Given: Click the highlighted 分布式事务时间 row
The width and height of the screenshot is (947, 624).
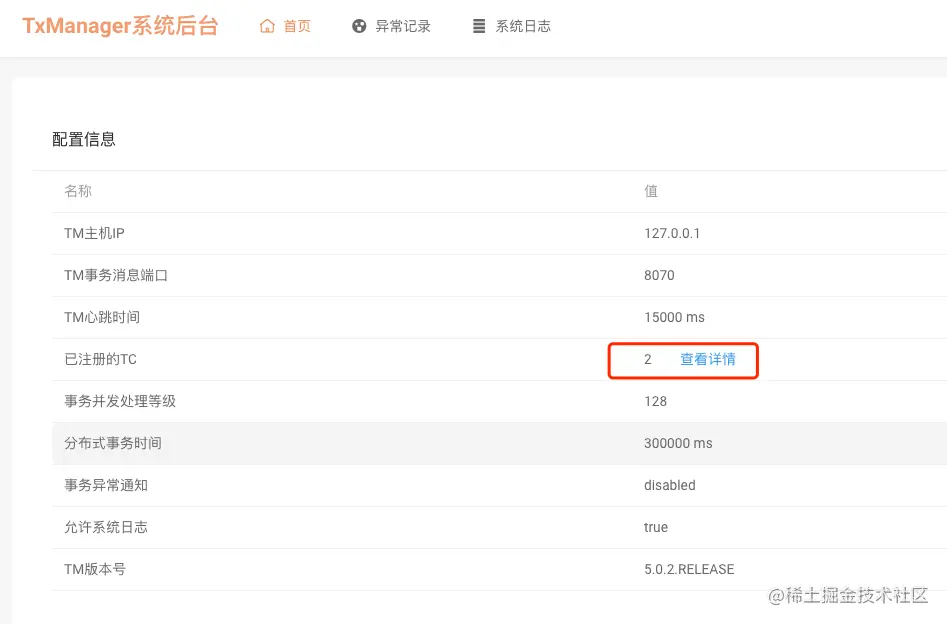Looking at the screenshot, I should click(499, 443).
